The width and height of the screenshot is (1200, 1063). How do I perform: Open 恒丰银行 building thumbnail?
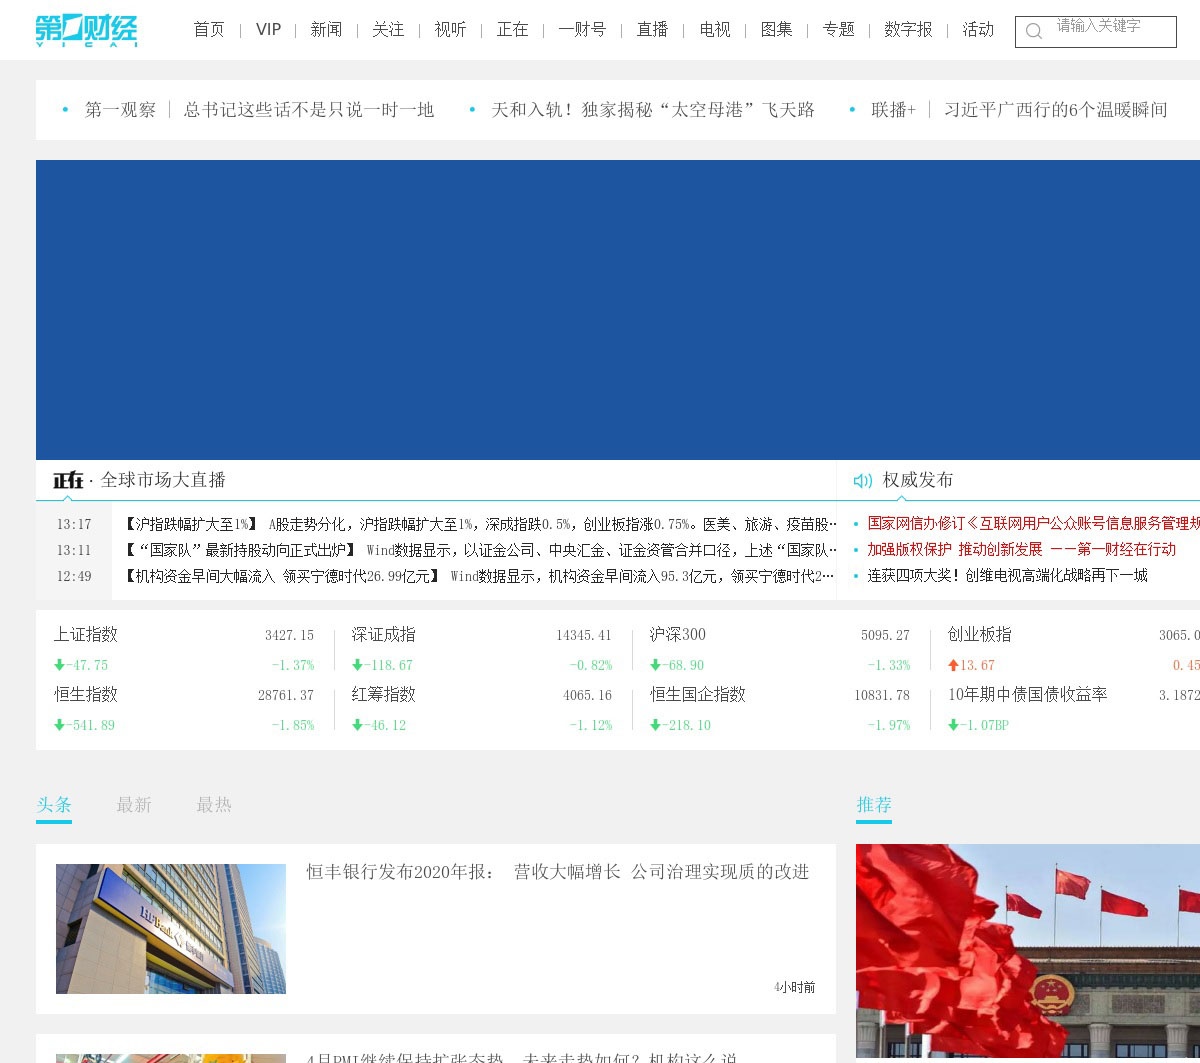tap(171, 929)
